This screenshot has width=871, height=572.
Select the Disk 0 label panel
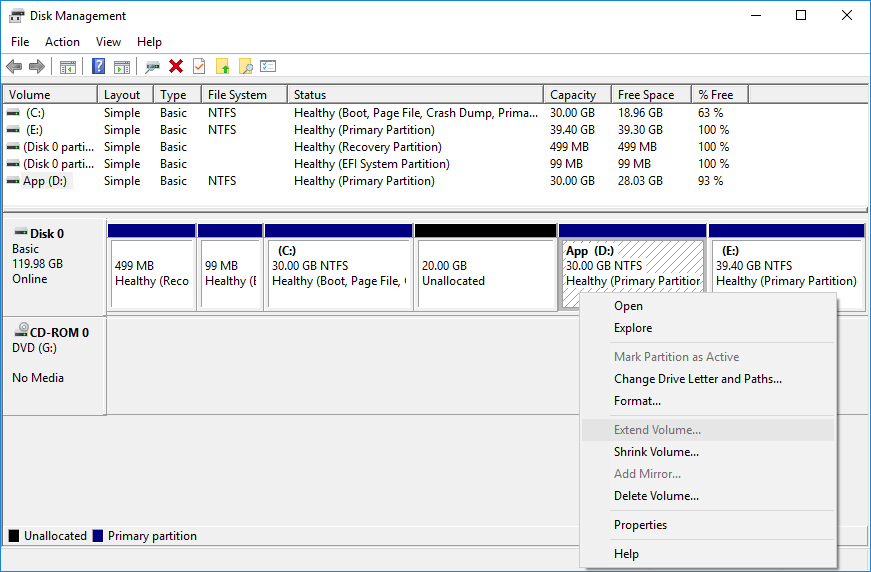[54, 265]
